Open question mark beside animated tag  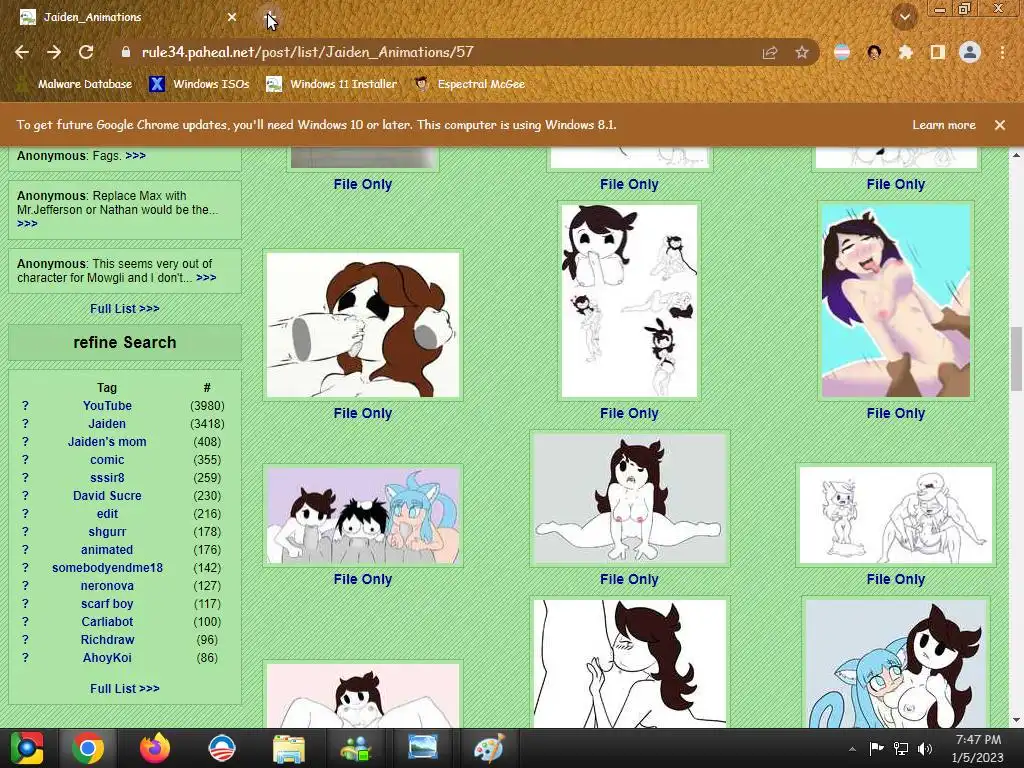tap(25, 550)
